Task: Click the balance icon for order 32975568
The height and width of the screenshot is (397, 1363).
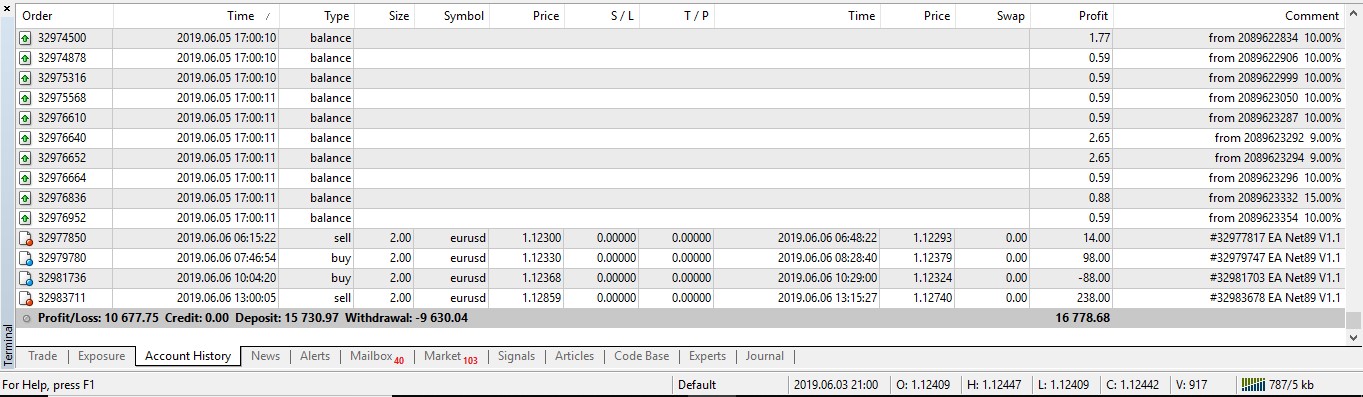Action: pos(26,98)
